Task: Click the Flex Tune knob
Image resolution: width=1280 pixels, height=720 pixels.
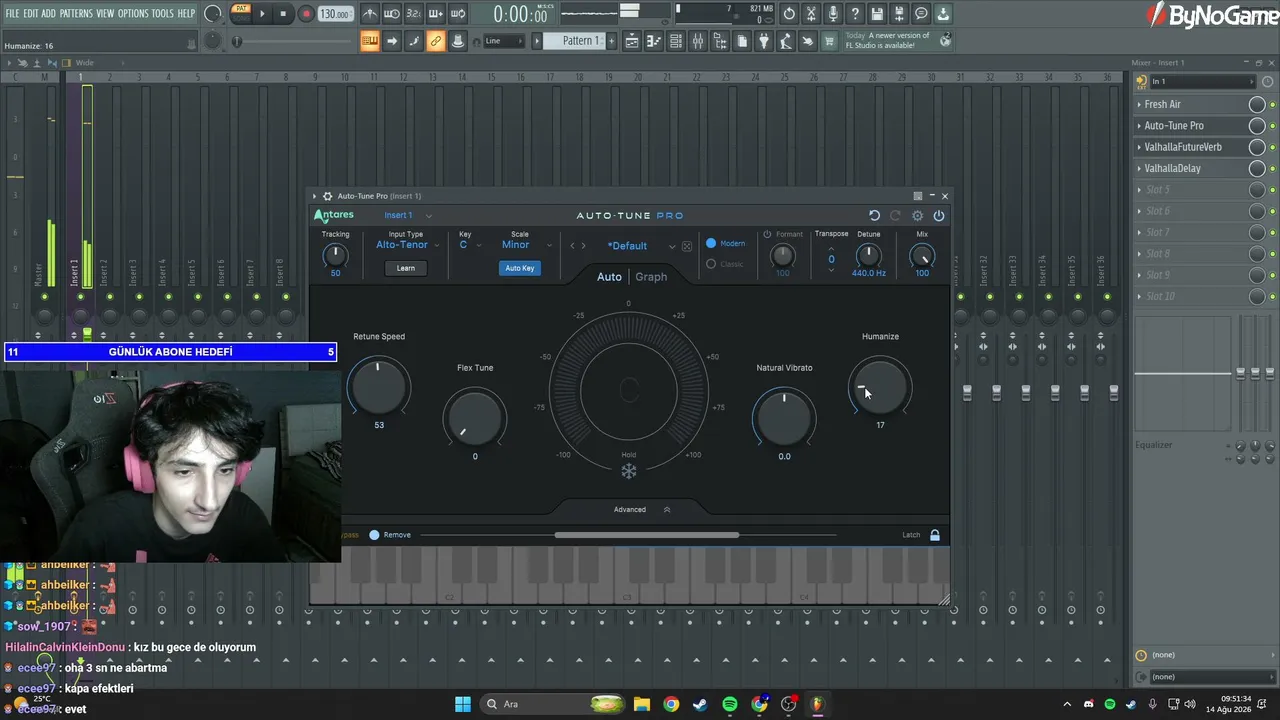Action: (475, 418)
